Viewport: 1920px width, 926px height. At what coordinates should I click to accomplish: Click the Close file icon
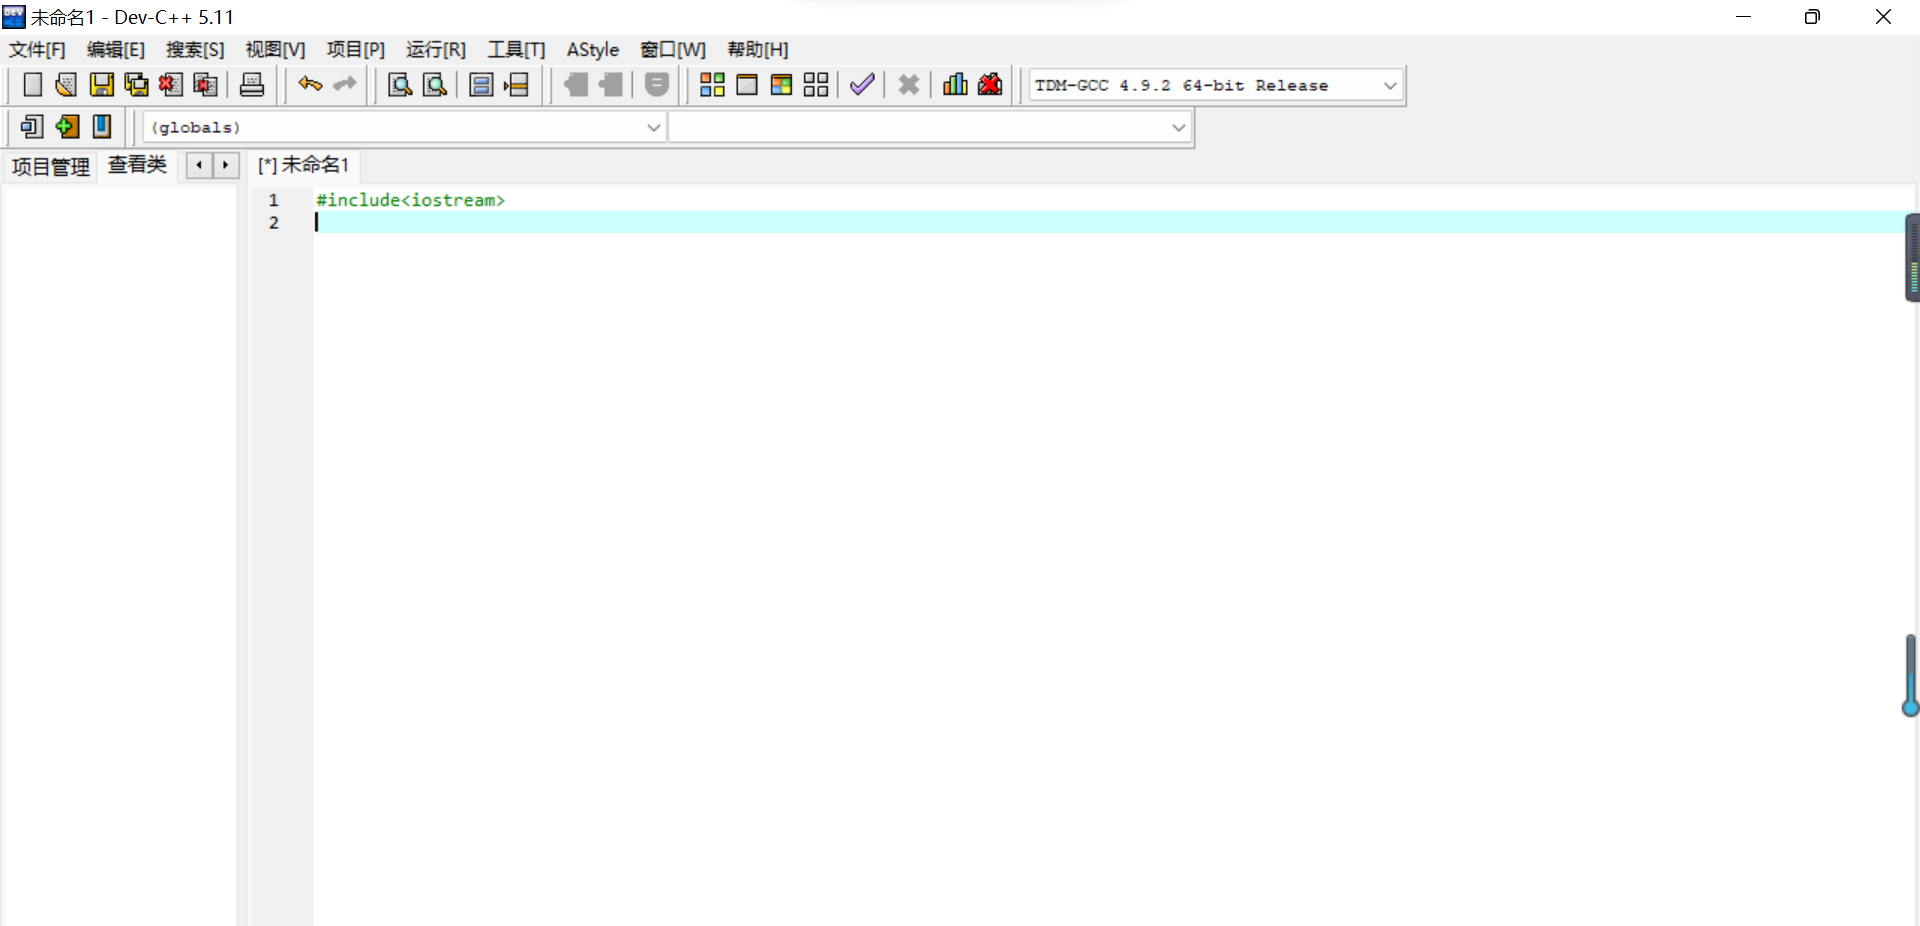coord(171,85)
